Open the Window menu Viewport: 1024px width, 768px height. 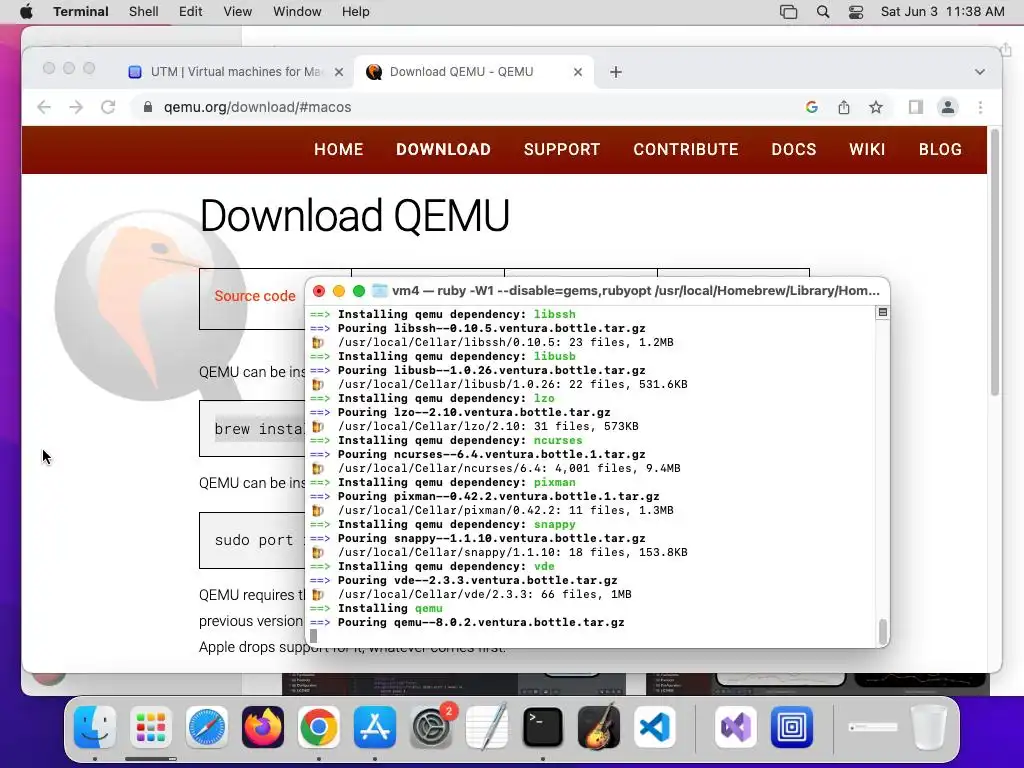click(297, 12)
